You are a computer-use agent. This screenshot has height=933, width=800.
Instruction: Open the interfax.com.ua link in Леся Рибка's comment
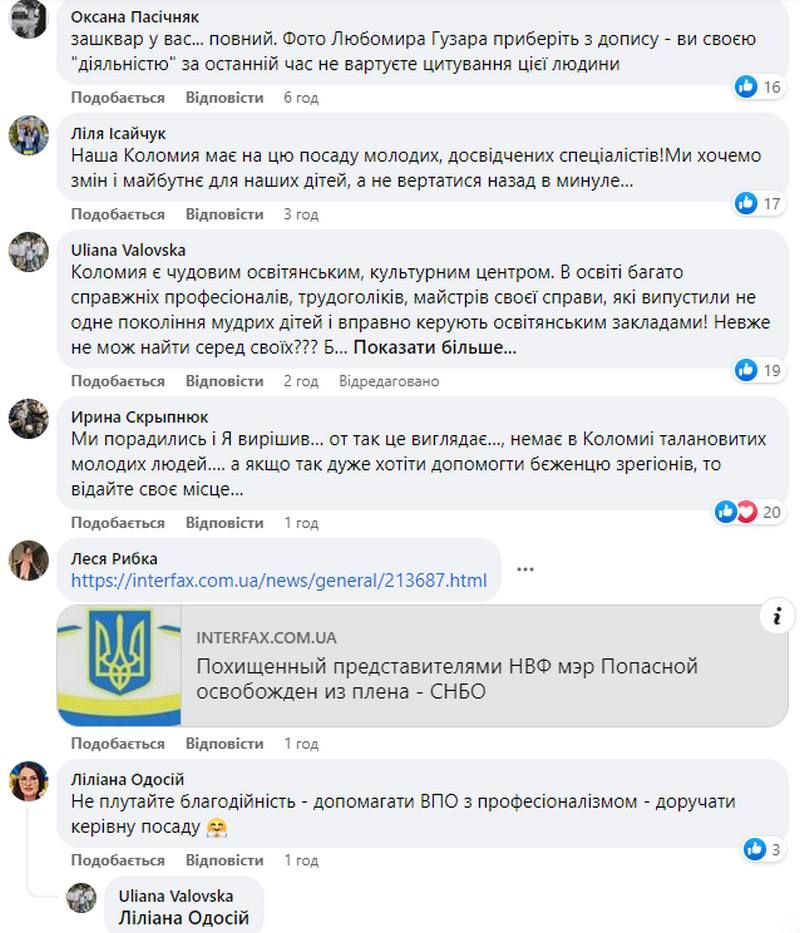(276, 578)
